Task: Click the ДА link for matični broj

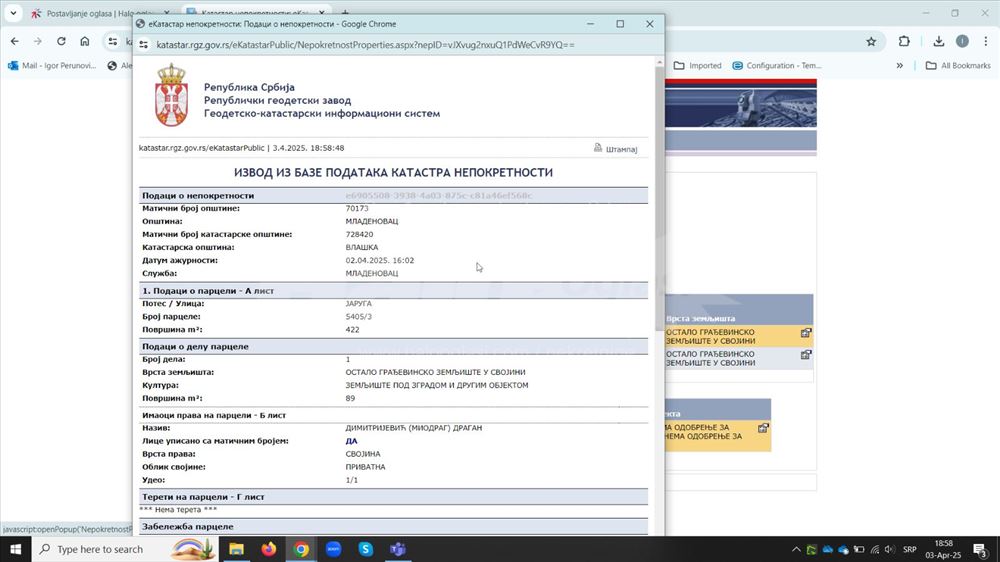Action: point(351,441)
